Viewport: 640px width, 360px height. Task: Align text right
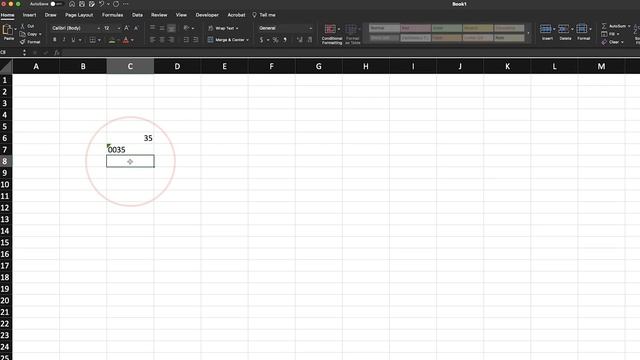tap(171, 40)
